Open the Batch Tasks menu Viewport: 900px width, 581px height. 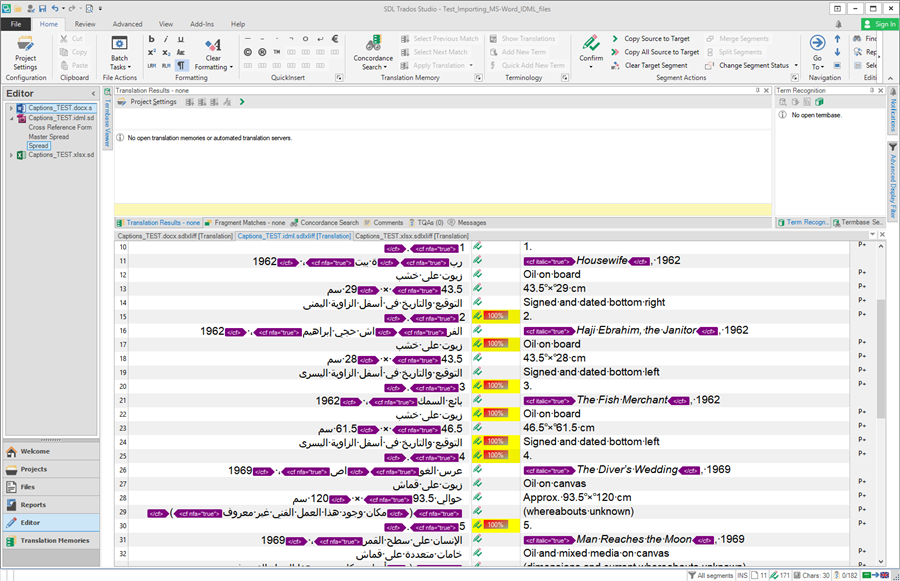tap(119, 53)
